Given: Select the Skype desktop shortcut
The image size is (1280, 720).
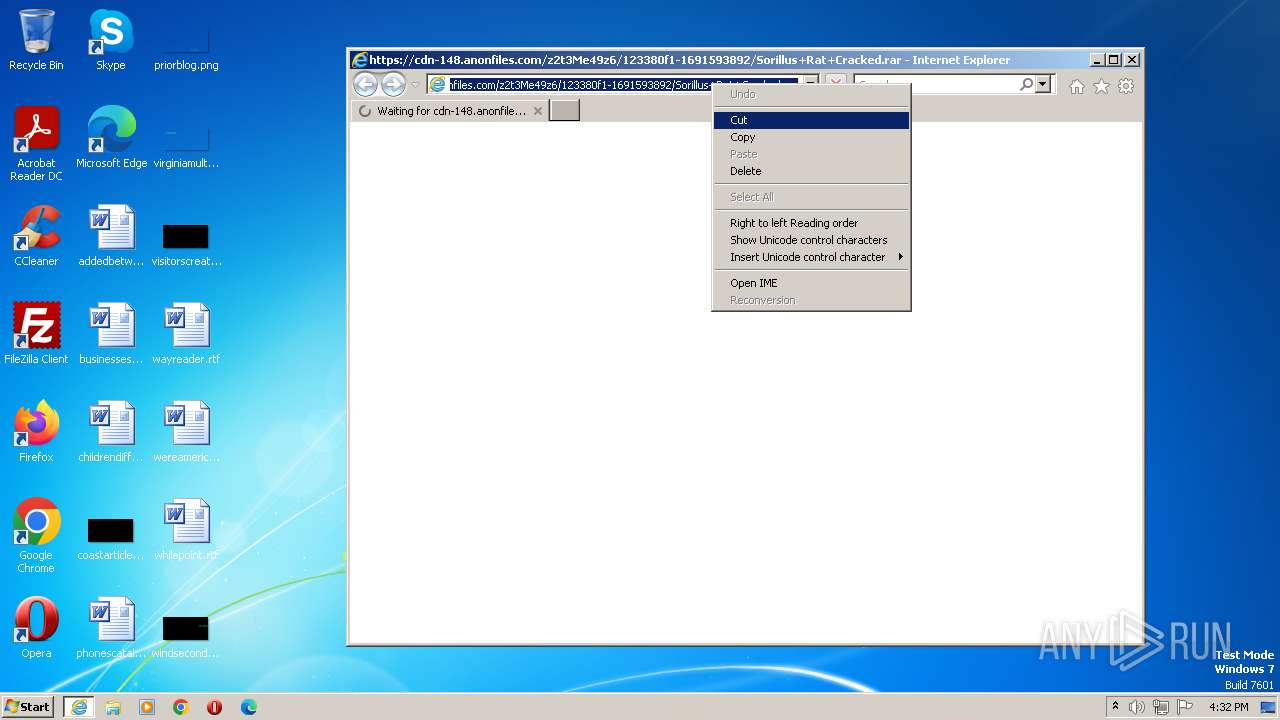Looking at the screenshot, I should point(111,40).
